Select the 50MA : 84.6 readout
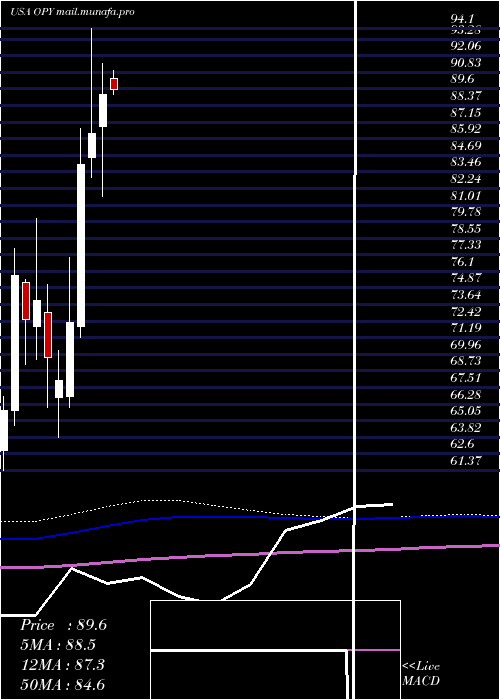 (x=63, y=684)
